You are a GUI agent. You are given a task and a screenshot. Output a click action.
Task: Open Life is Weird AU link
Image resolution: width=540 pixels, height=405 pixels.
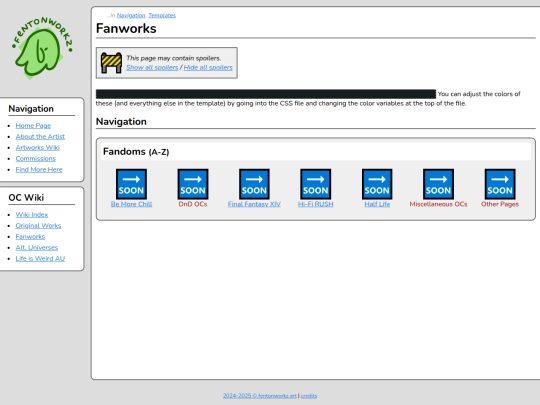coord(40,259)
